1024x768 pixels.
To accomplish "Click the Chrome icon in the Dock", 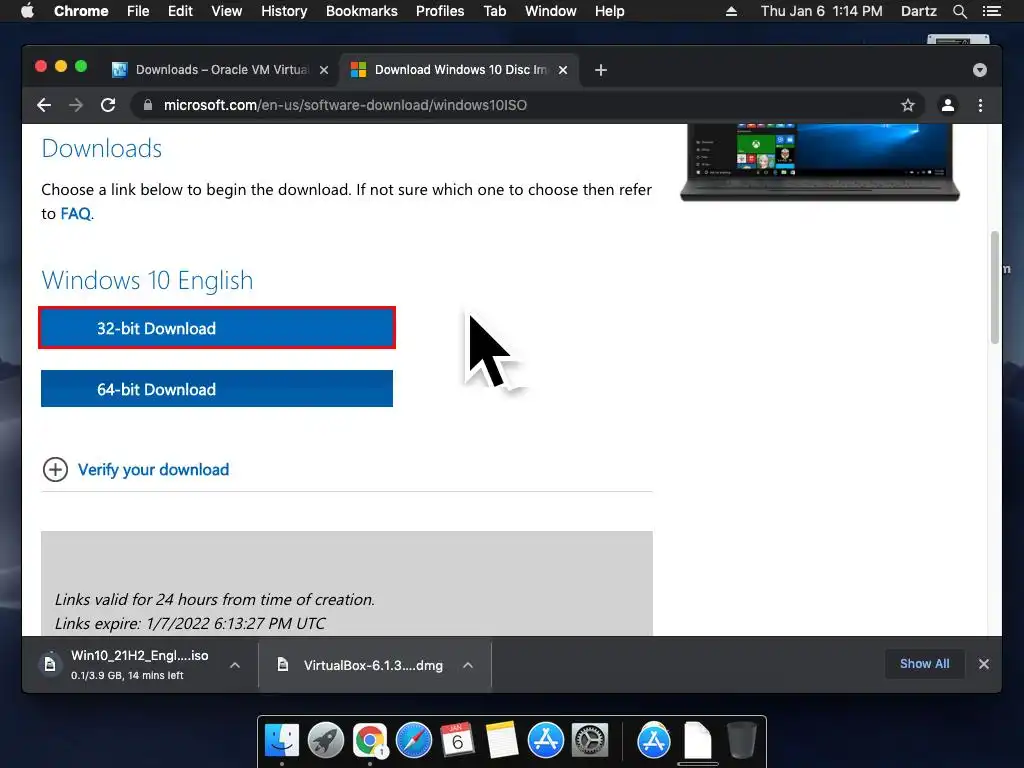I will coord(370,741).
